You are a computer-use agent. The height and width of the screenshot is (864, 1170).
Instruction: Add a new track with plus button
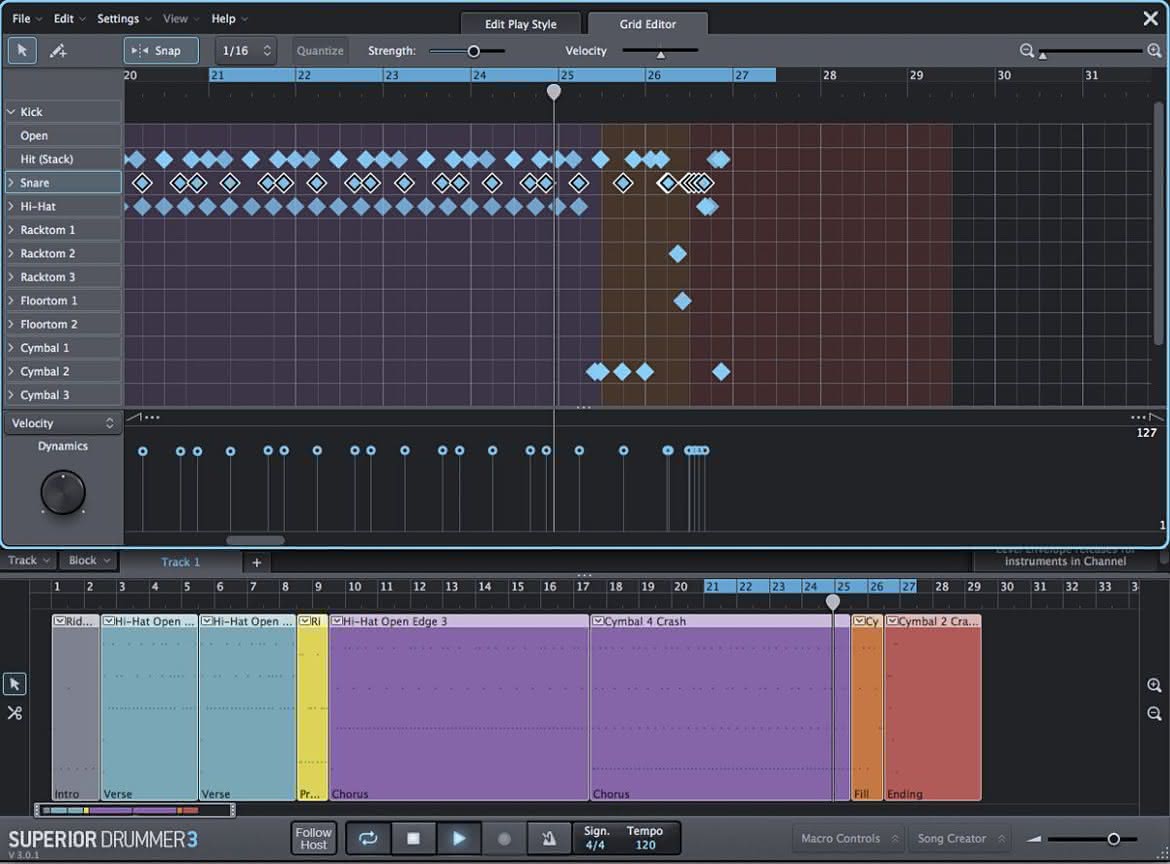[x=256, y=563]
